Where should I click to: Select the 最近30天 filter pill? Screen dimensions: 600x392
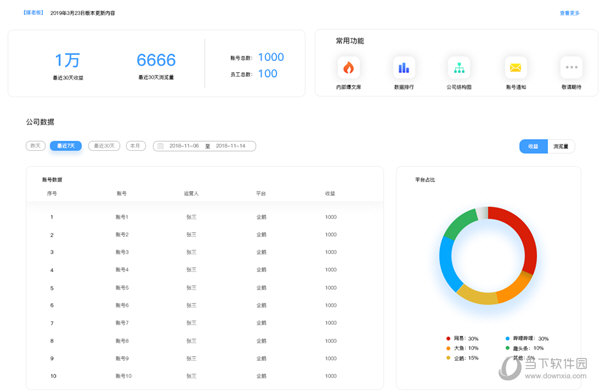(x=104, y=146)
